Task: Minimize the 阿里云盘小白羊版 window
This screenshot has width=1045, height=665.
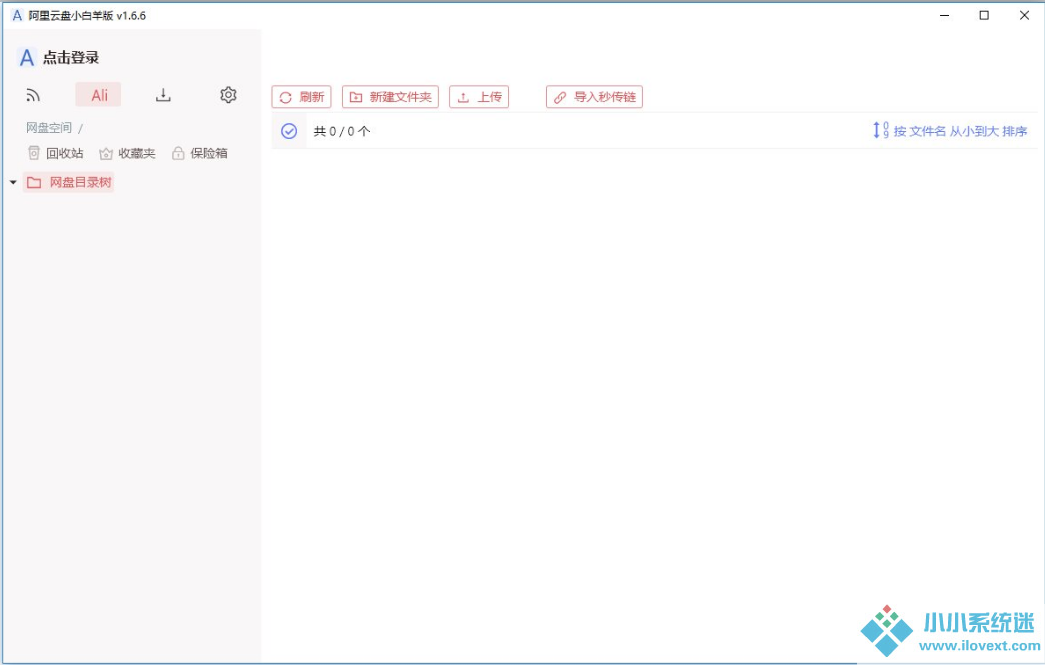Action: [x=944, y=15]
